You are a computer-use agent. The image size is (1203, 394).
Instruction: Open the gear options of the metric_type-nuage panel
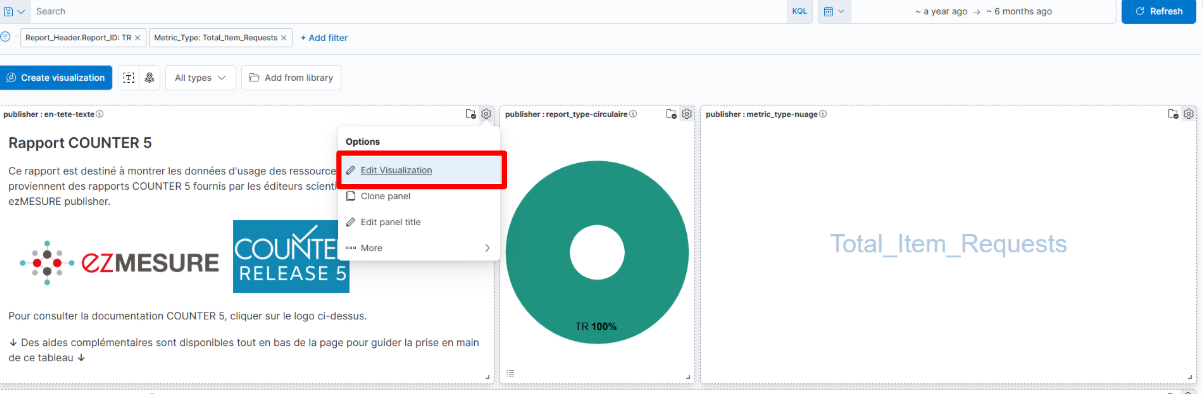(x=1189, y=114)
